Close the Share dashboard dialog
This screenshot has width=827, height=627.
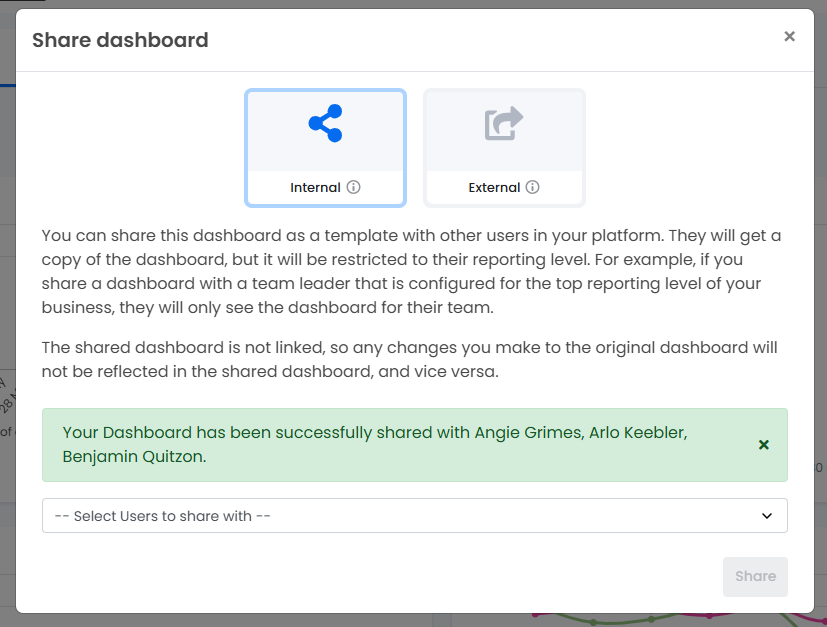[x=789, y=36]
